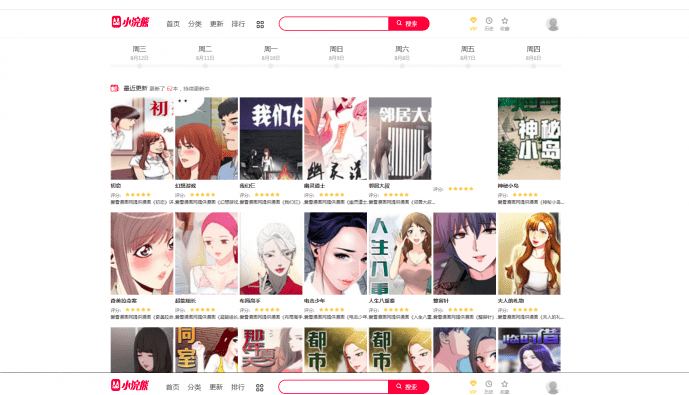This screenshot has width=689, height=395.
Task: Open the 幻想游戏 comic cover
Action: 207,138
